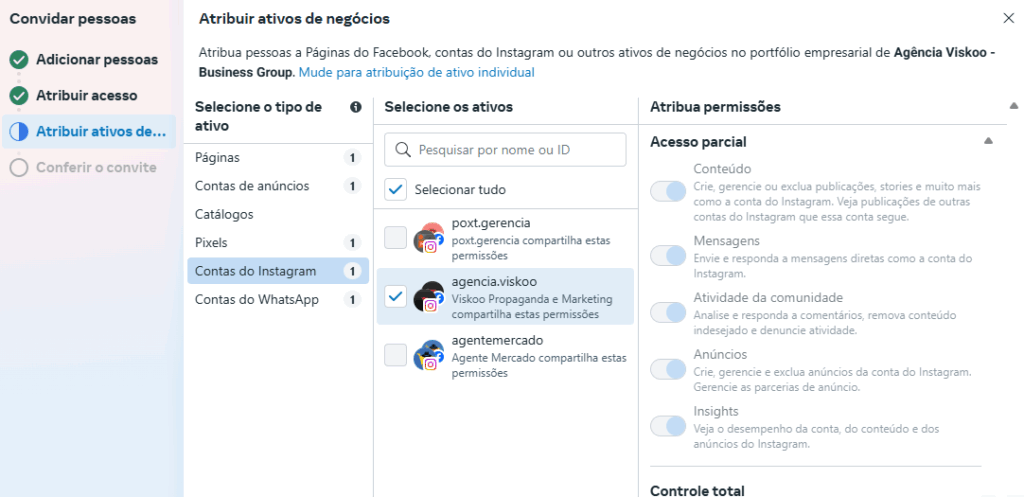Check the poxt.gerencia account checkbox
Image resolution: width=1024 pixels, height=497 pixels.
pyautogui.click(x=395, y=238)
